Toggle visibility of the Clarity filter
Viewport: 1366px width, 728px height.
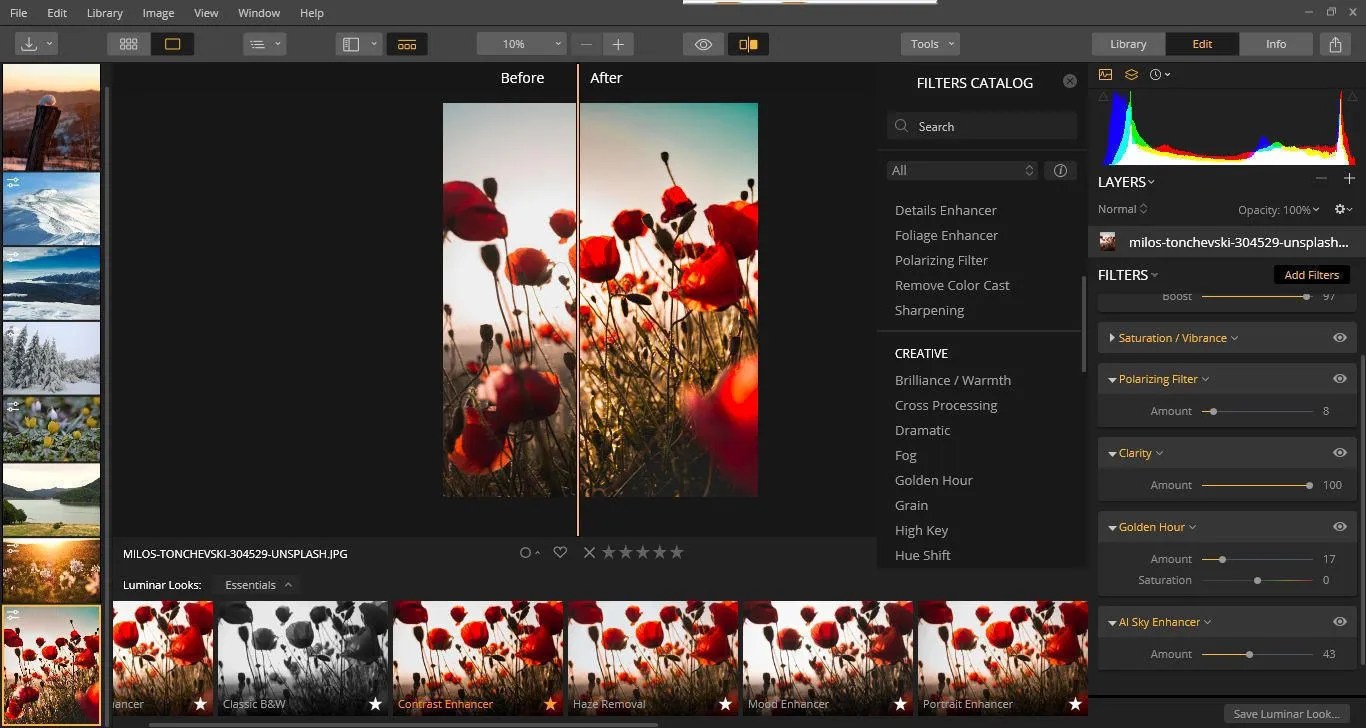[x=1339, y=453]
